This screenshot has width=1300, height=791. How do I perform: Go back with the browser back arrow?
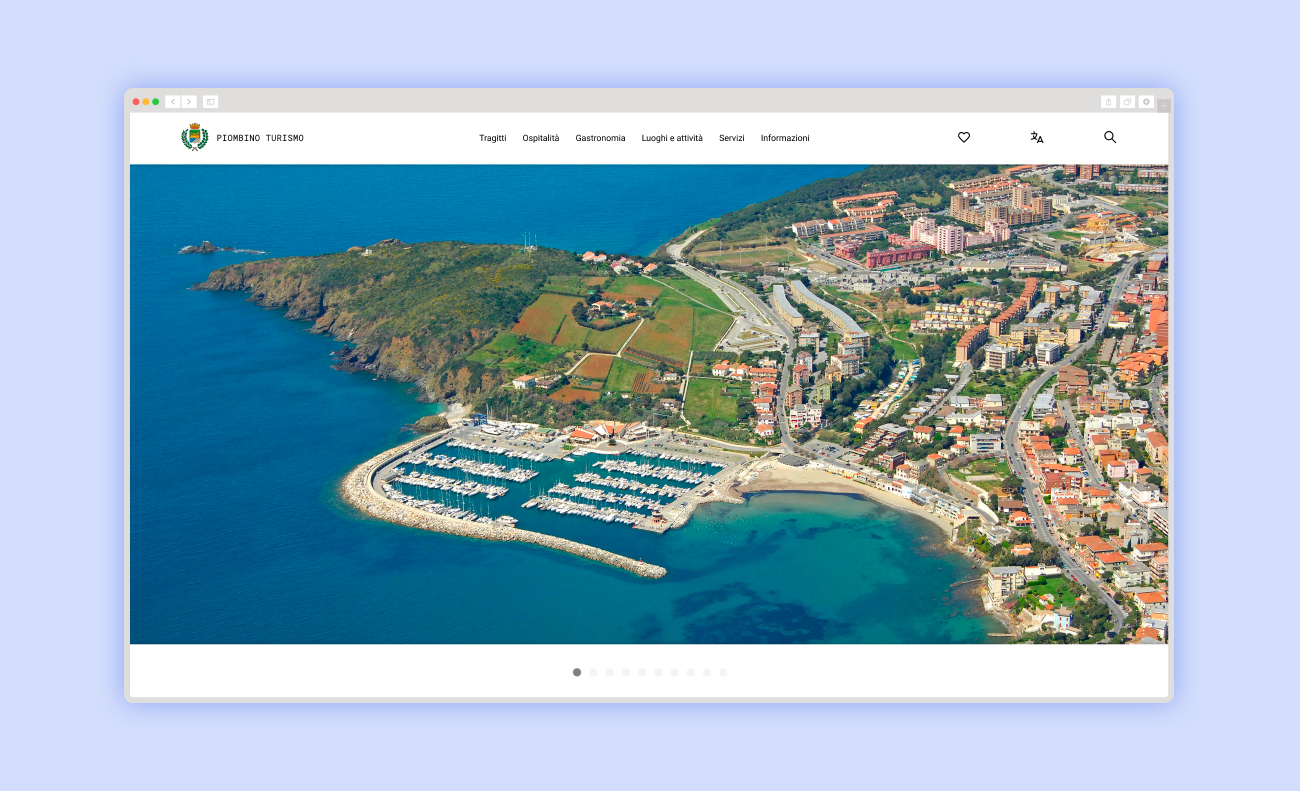(x=173, y=101)
